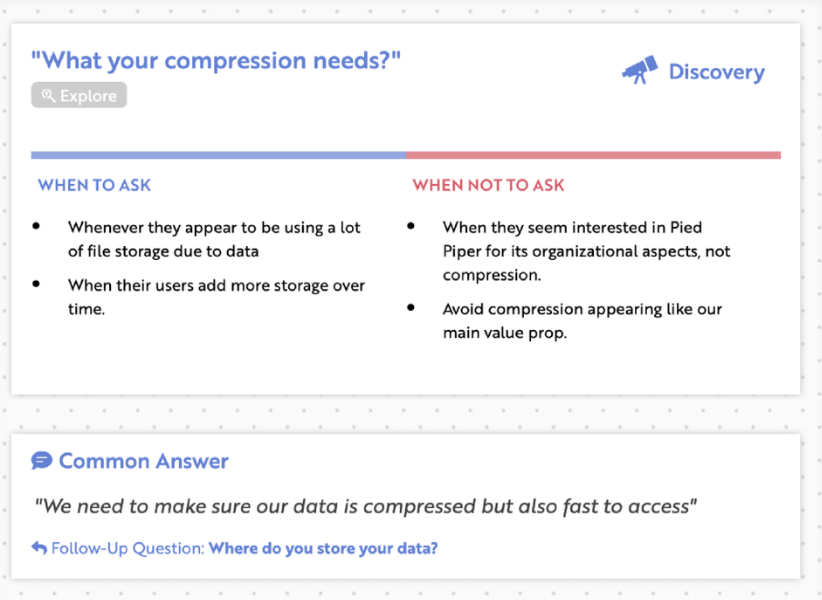Select the Discovery category label

pyautogui.click(x=716, y=72)
